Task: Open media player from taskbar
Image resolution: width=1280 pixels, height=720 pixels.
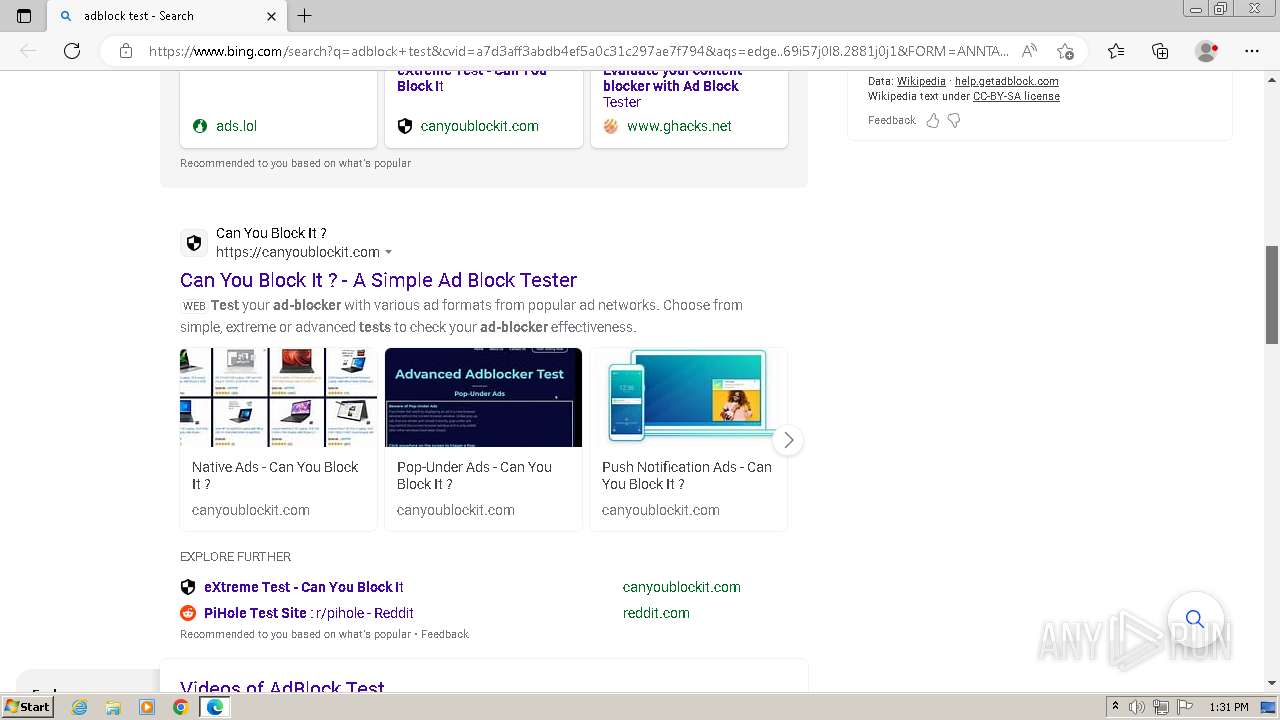Action: (147, 707)
